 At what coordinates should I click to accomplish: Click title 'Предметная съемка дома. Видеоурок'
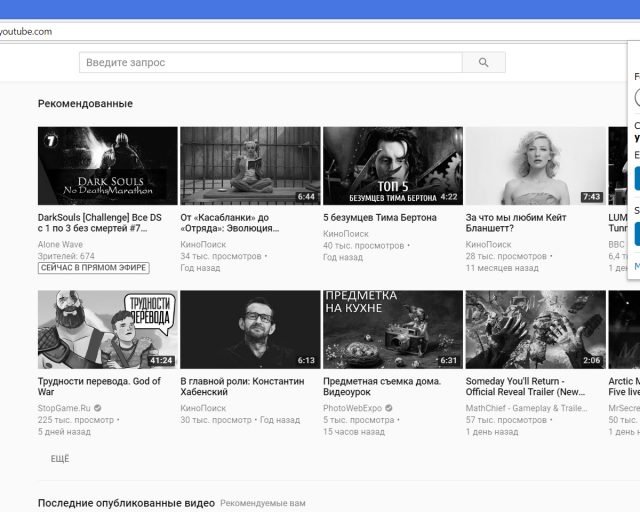pos(382,387)
